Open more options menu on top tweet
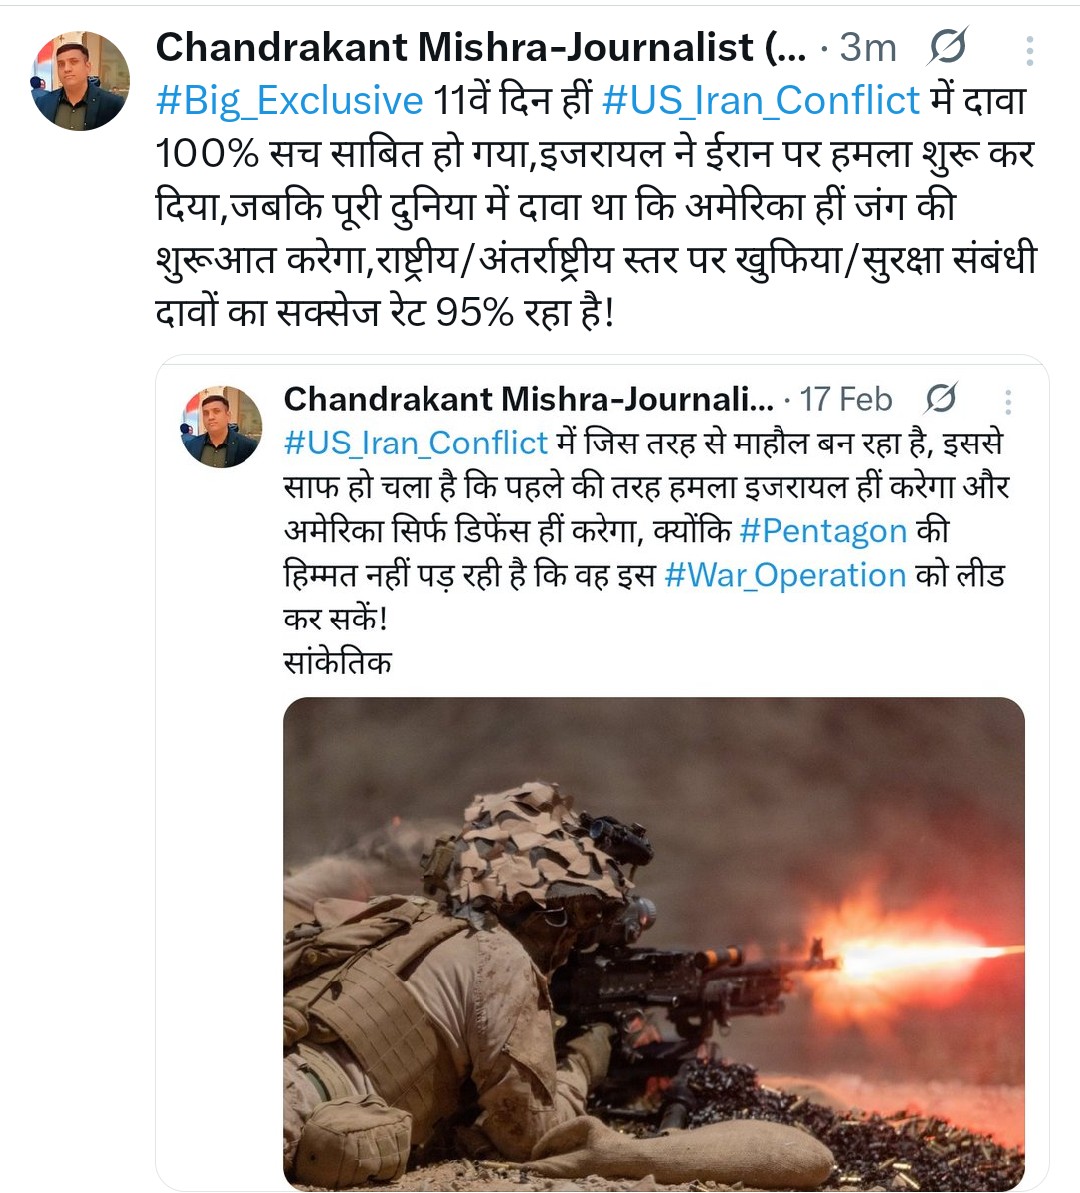Screen dimensions: 1080x1193 (x=1029, y=51)
